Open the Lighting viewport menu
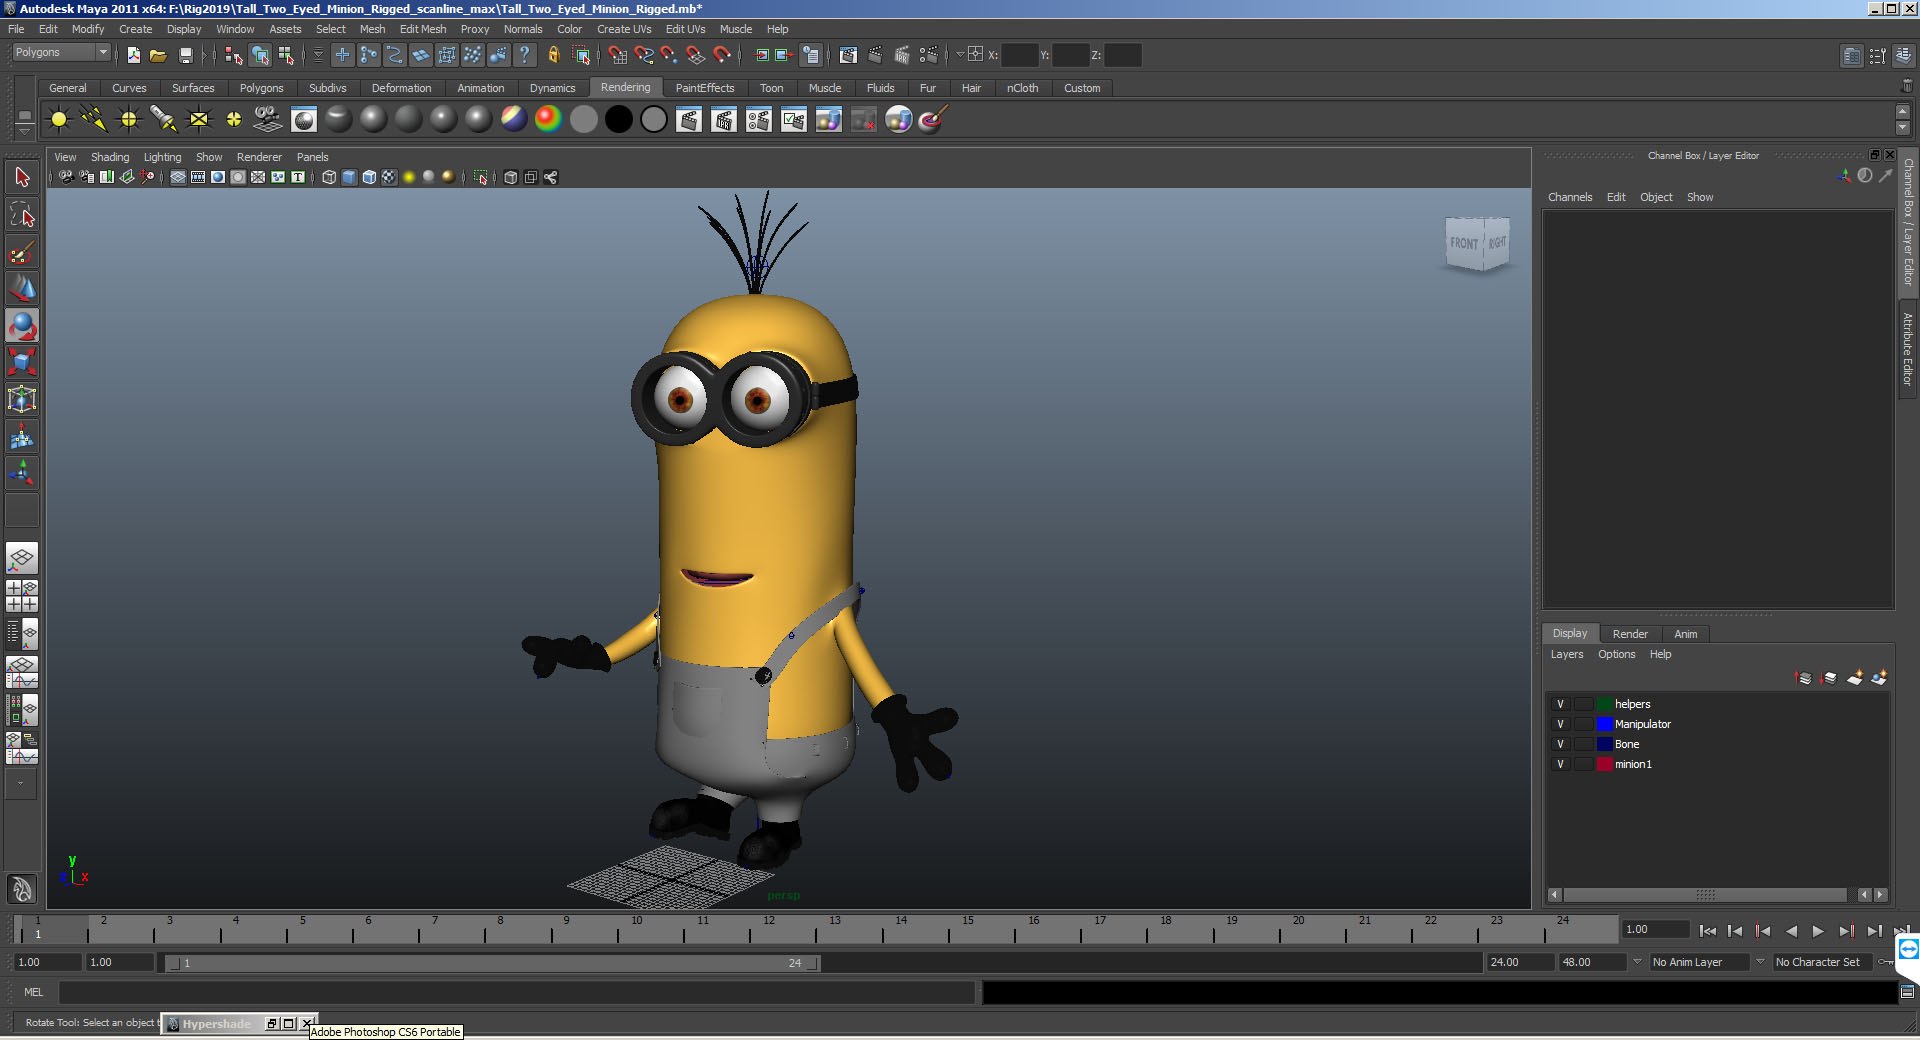The image size is (1920, 1040). (x=162, y=157)
